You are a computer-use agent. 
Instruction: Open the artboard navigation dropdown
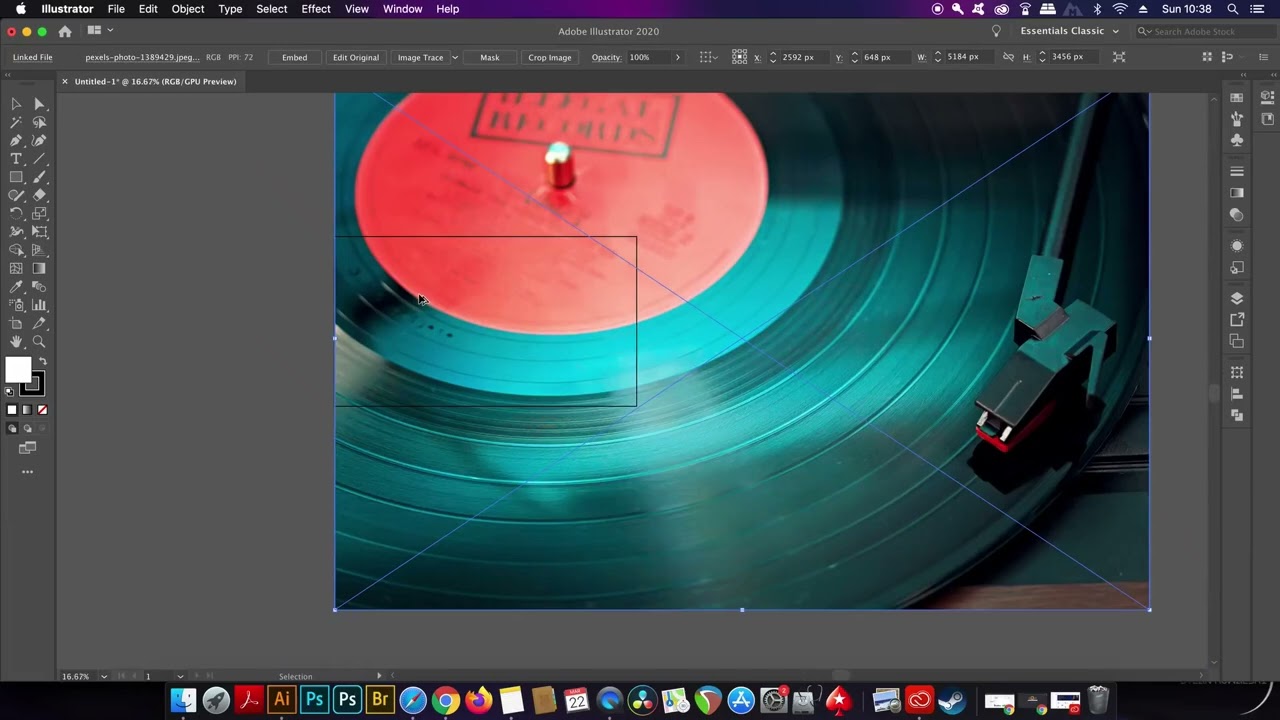pos(180,676)
